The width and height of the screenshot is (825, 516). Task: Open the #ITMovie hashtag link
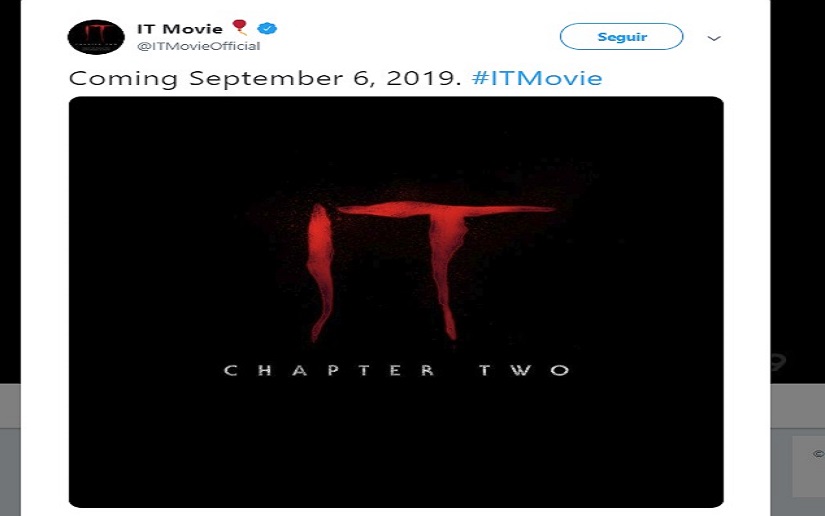pos(537,78)
